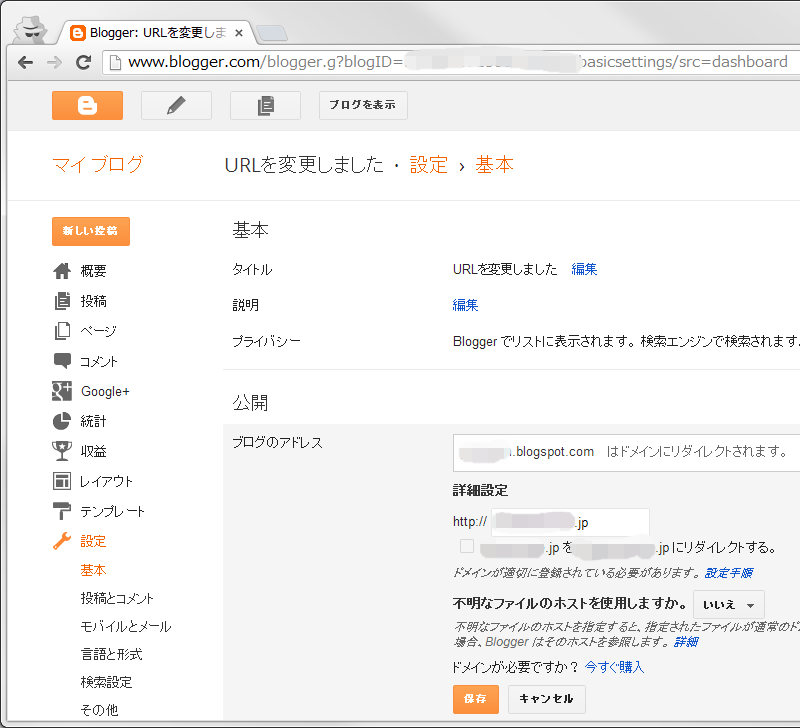This screenshot has width=800, height=728.
Task: Open the マイブログ link
Action: 98,164
